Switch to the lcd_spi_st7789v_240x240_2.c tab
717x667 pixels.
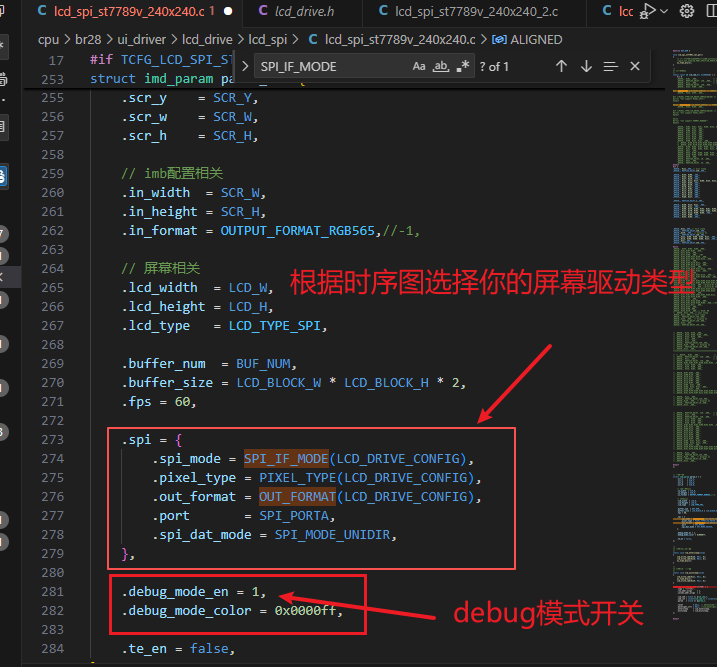476,11
